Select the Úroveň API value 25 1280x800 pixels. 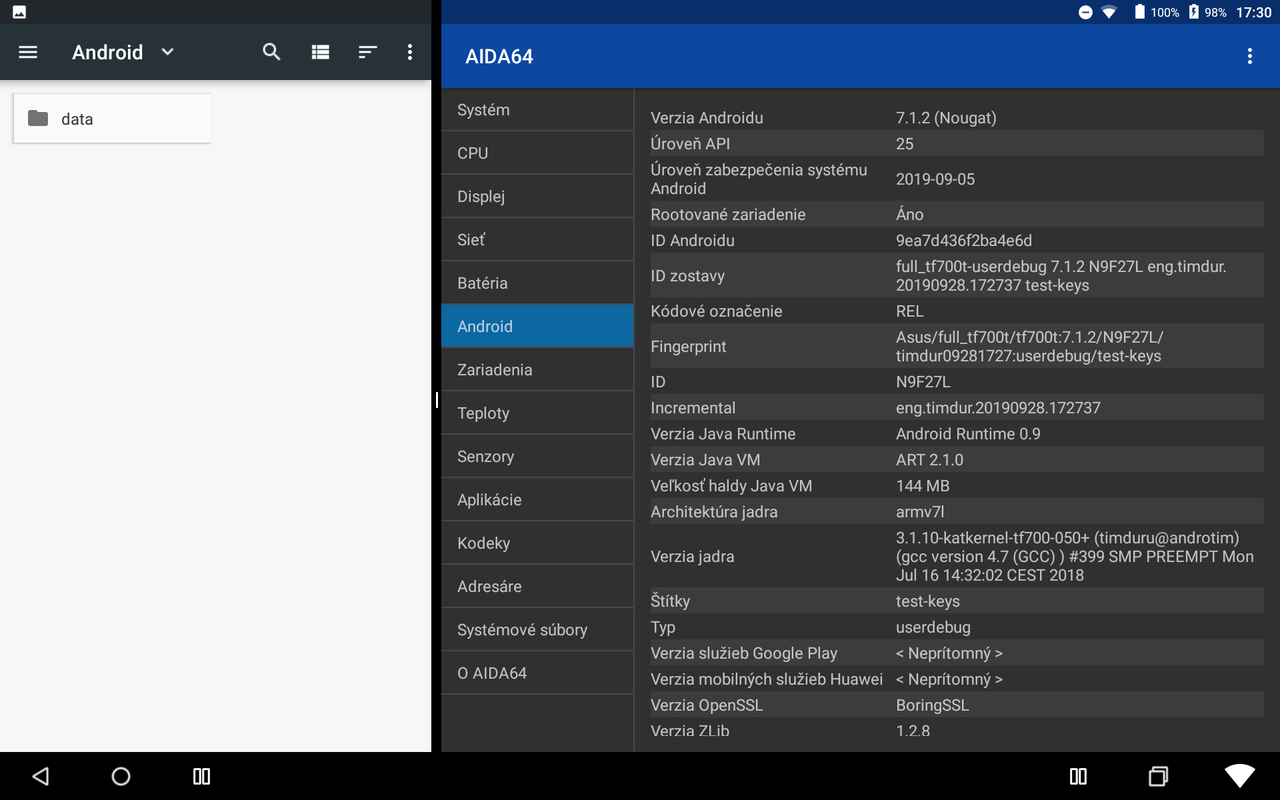click(x=905, y=144)
